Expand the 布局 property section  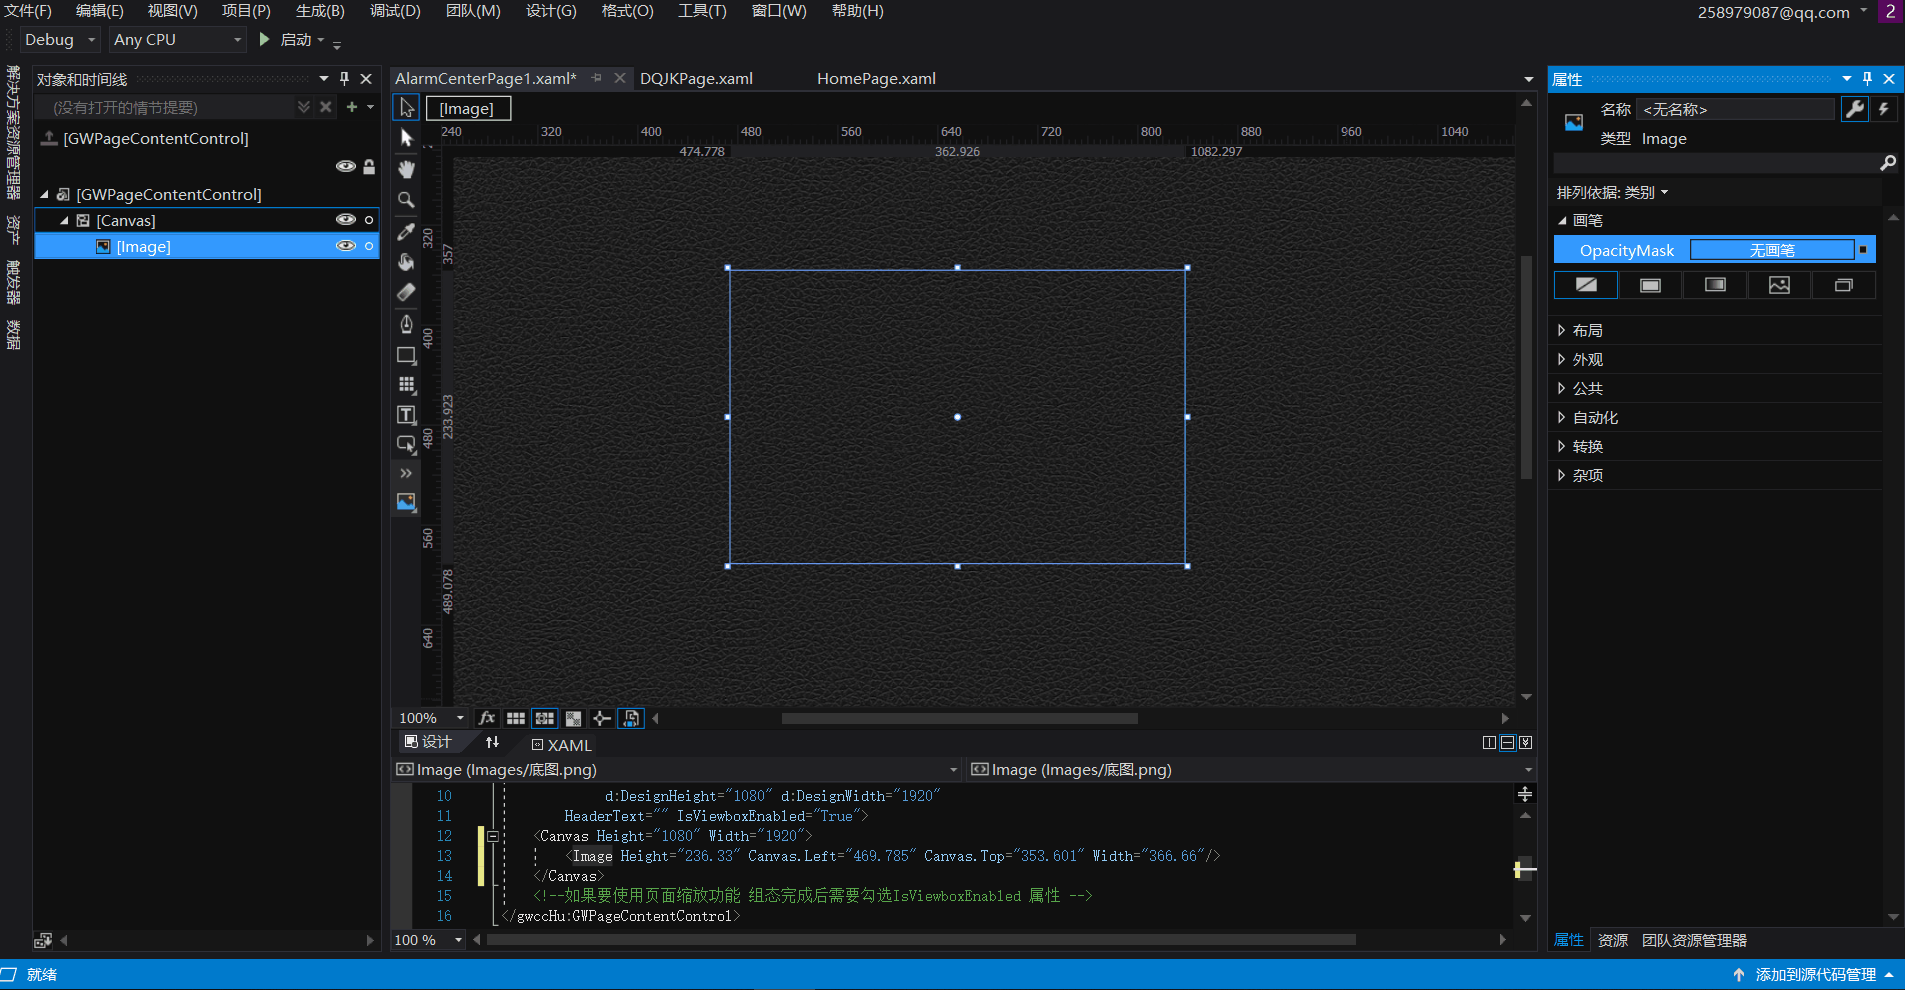[1587, 330]
